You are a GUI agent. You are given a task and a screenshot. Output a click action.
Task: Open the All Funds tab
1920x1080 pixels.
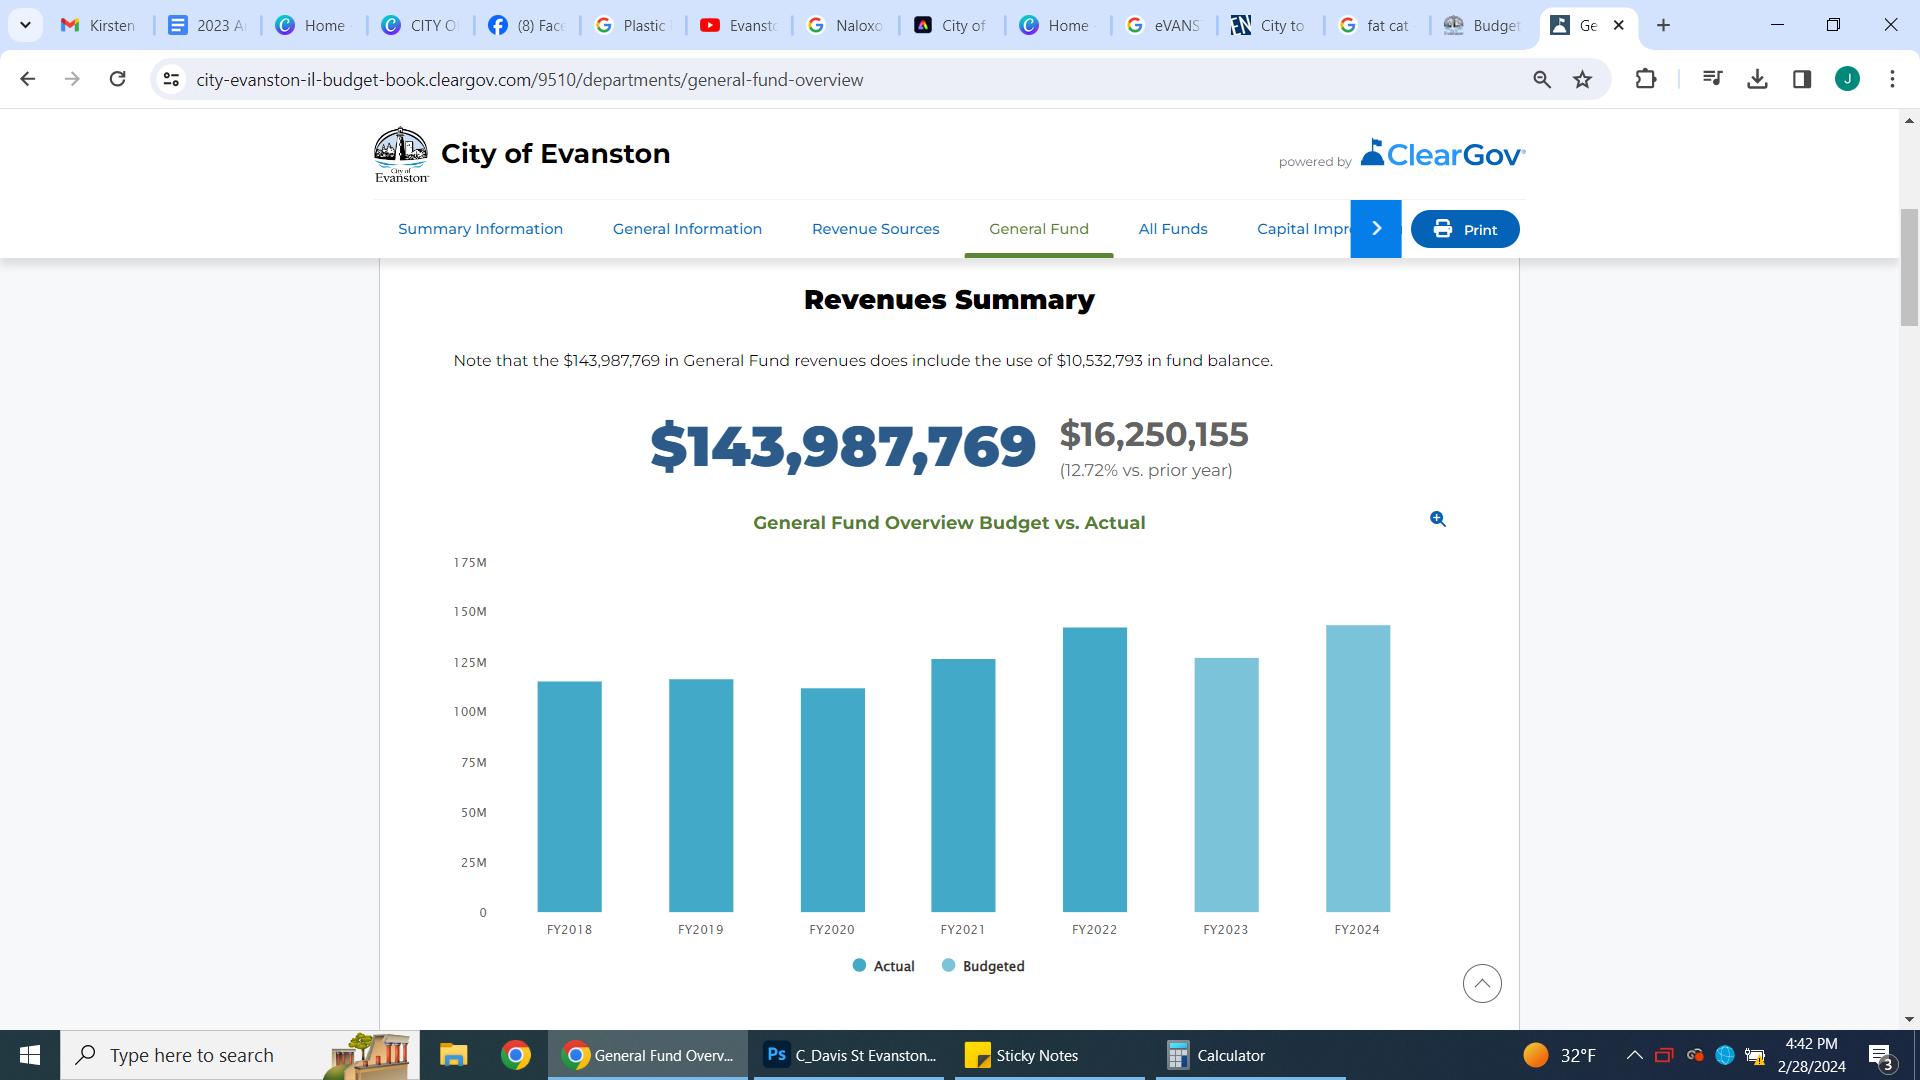(x=1172, y=229)
